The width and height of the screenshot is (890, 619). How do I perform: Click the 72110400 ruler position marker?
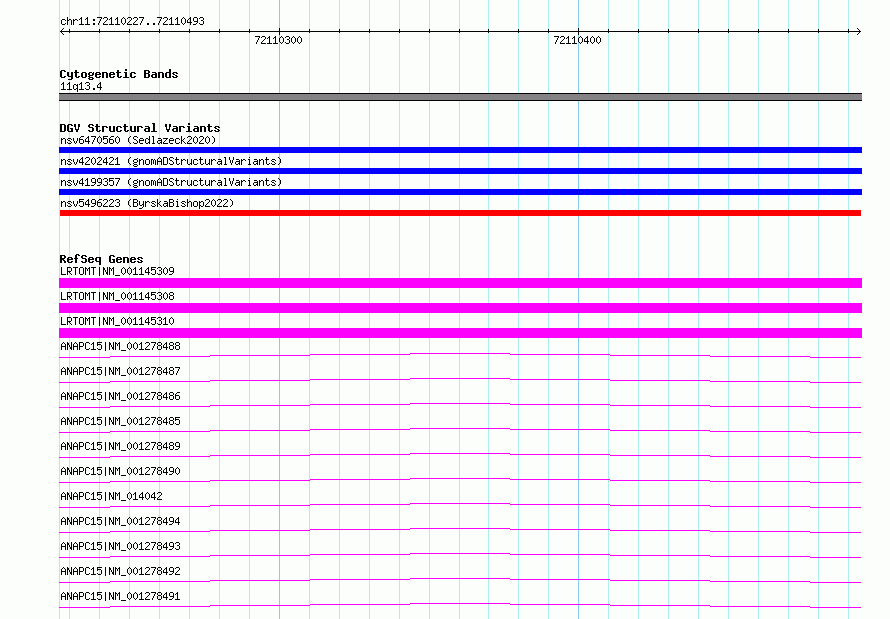coord(577,40)
